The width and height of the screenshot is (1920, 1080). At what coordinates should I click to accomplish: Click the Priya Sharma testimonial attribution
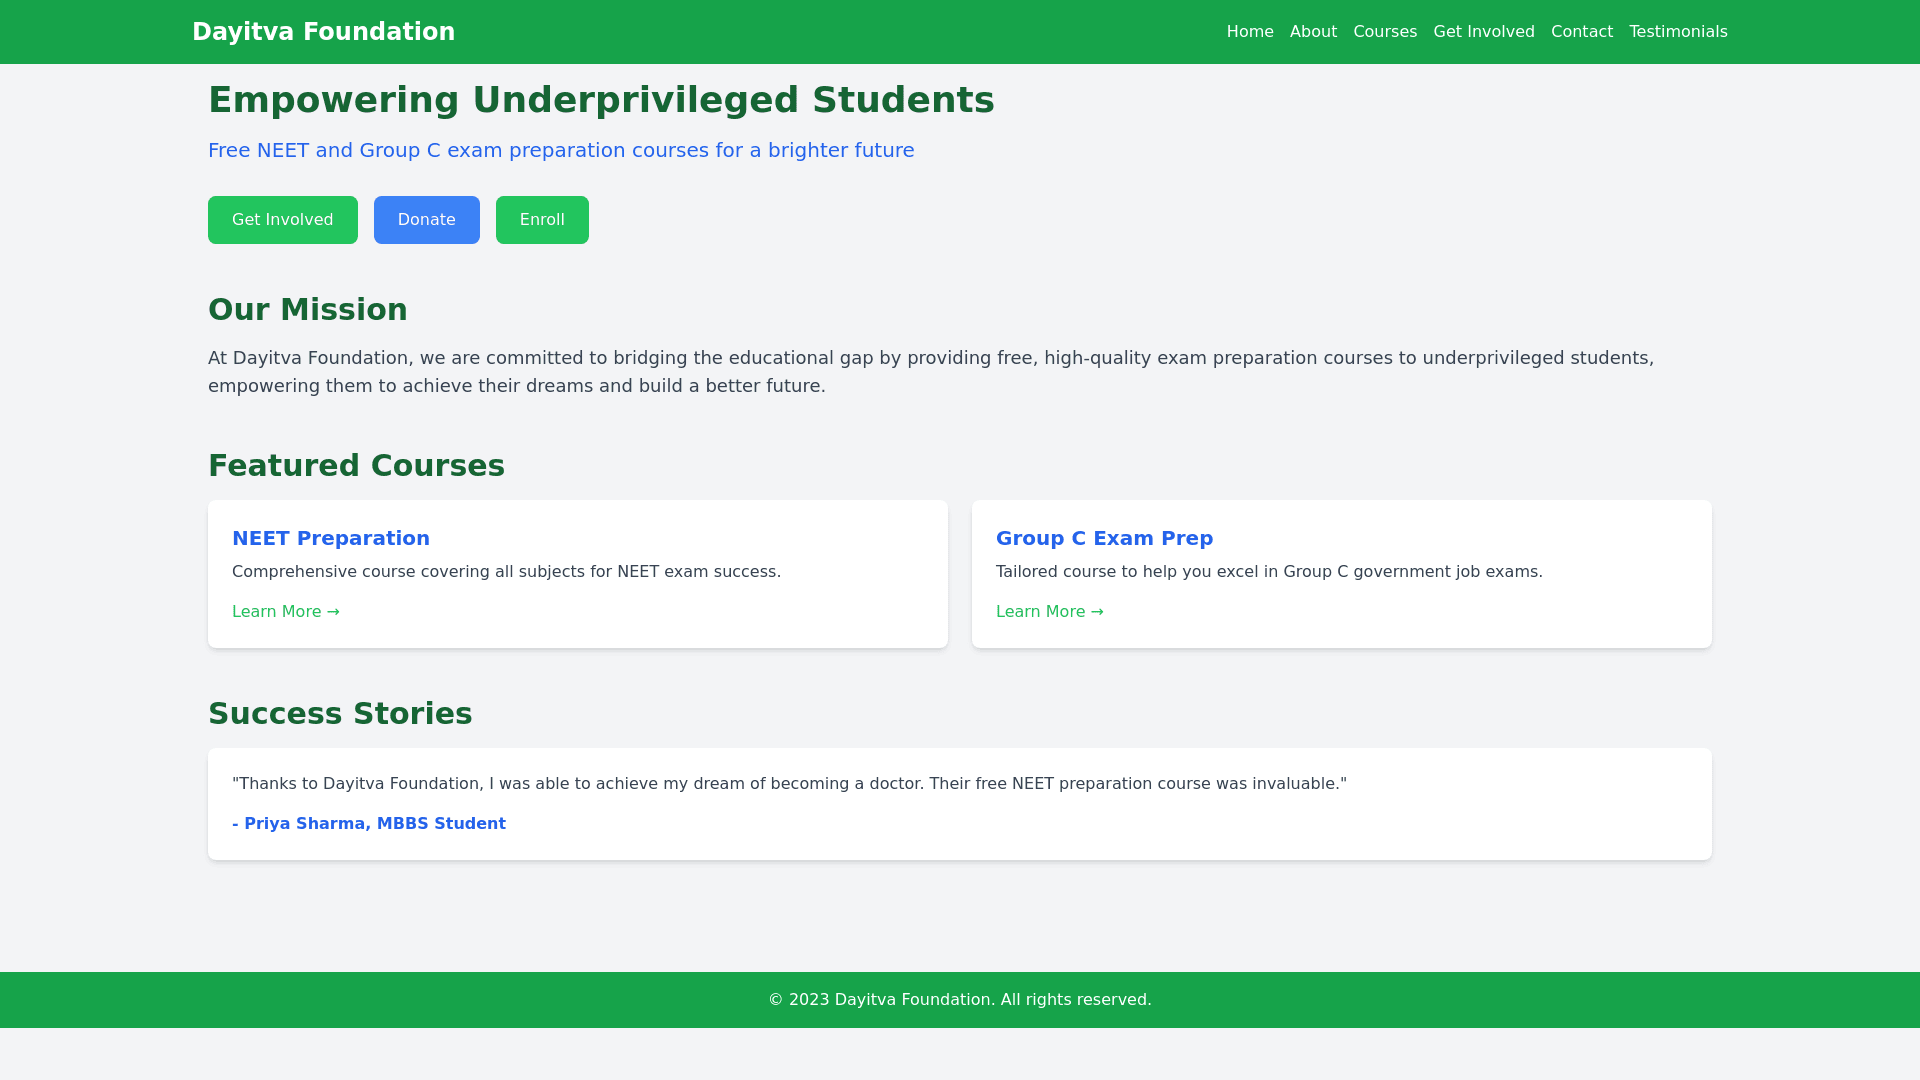tap(368, 824)
